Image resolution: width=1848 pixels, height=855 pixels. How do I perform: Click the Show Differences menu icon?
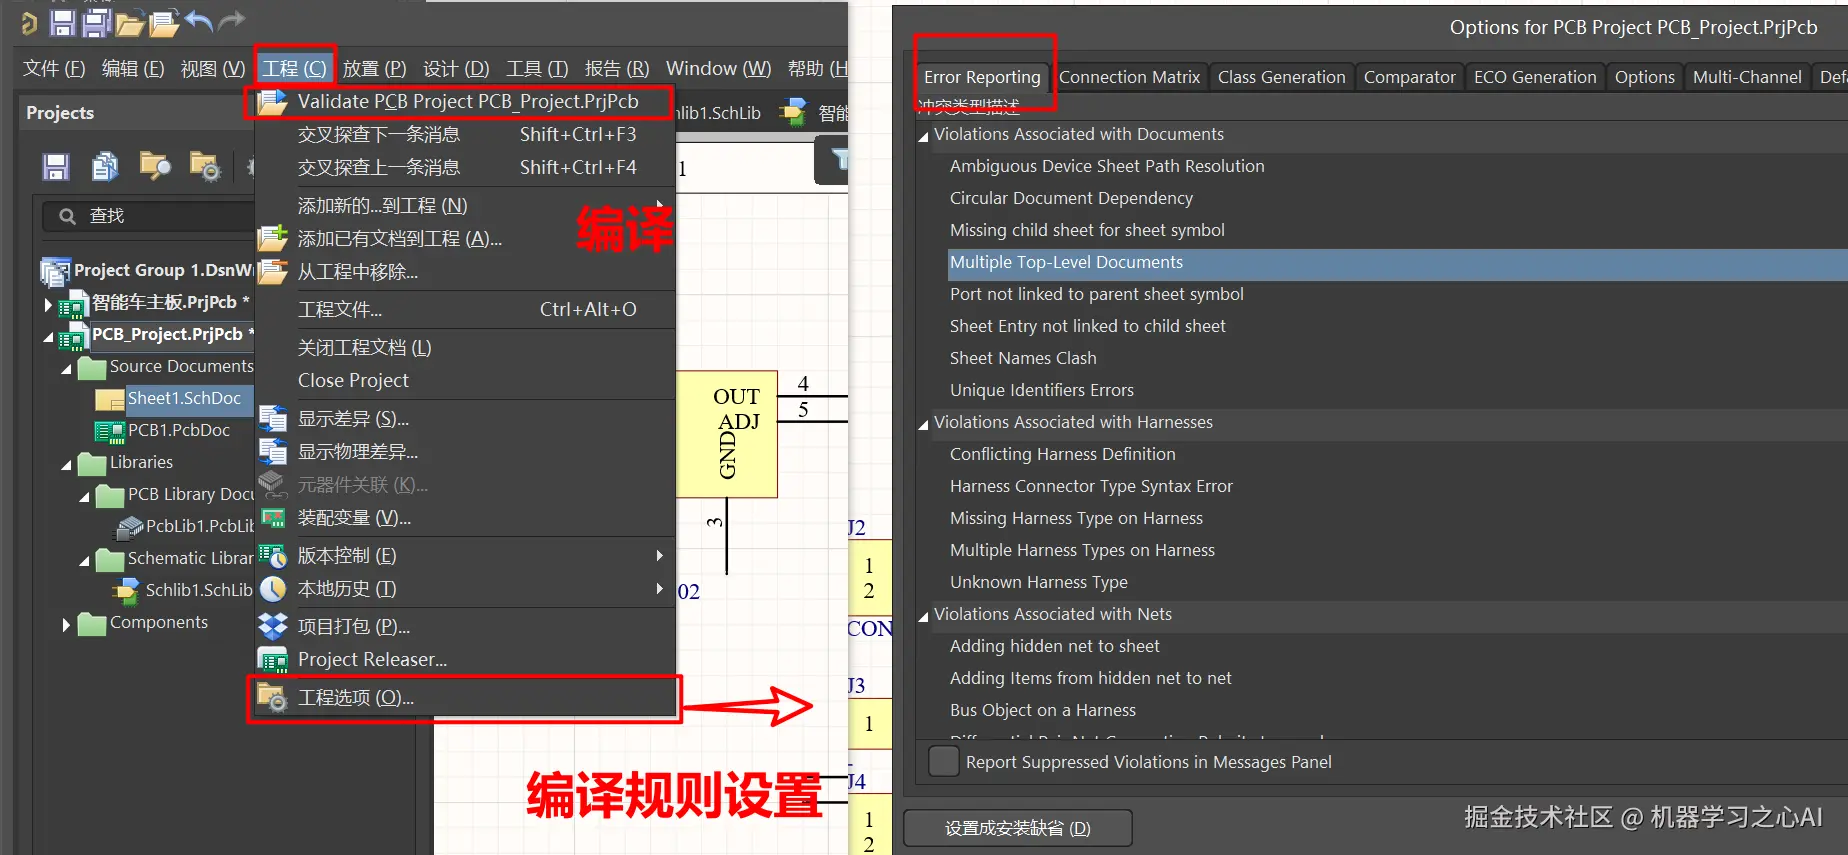point(273,418)
